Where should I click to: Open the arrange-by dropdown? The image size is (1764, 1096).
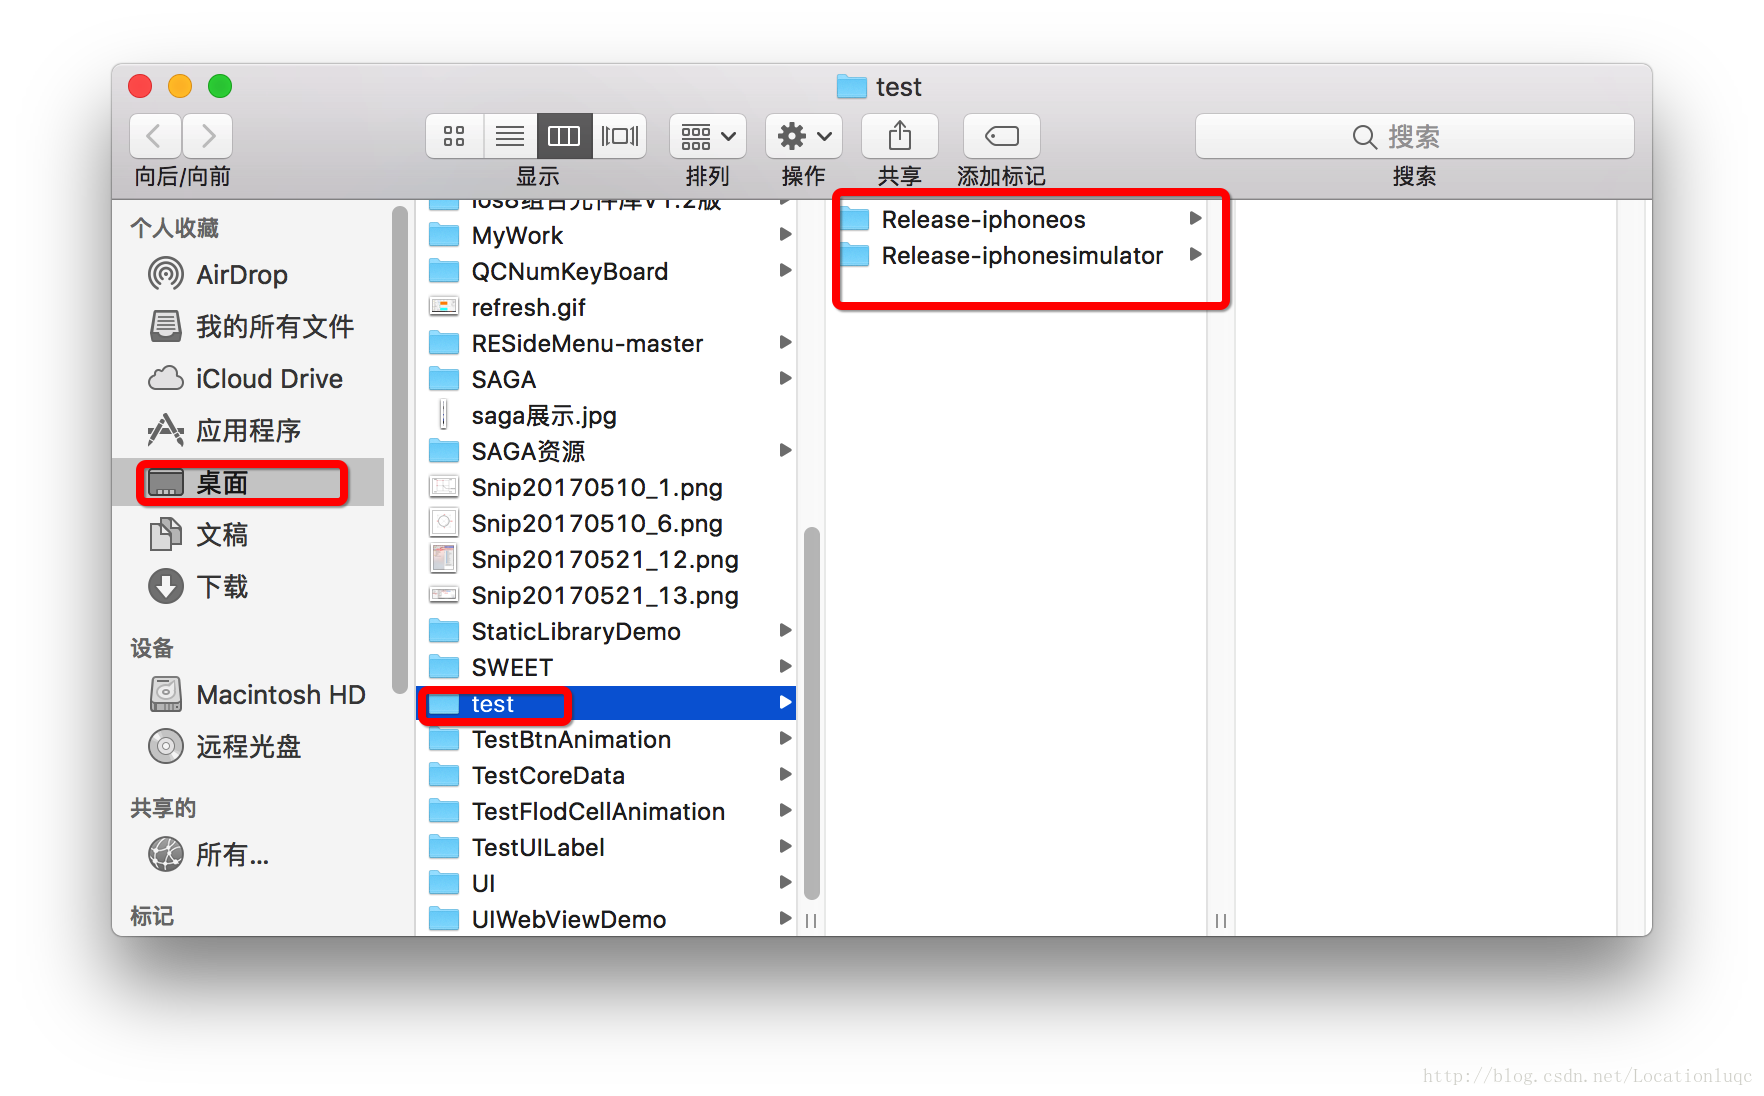click(708, 136)
